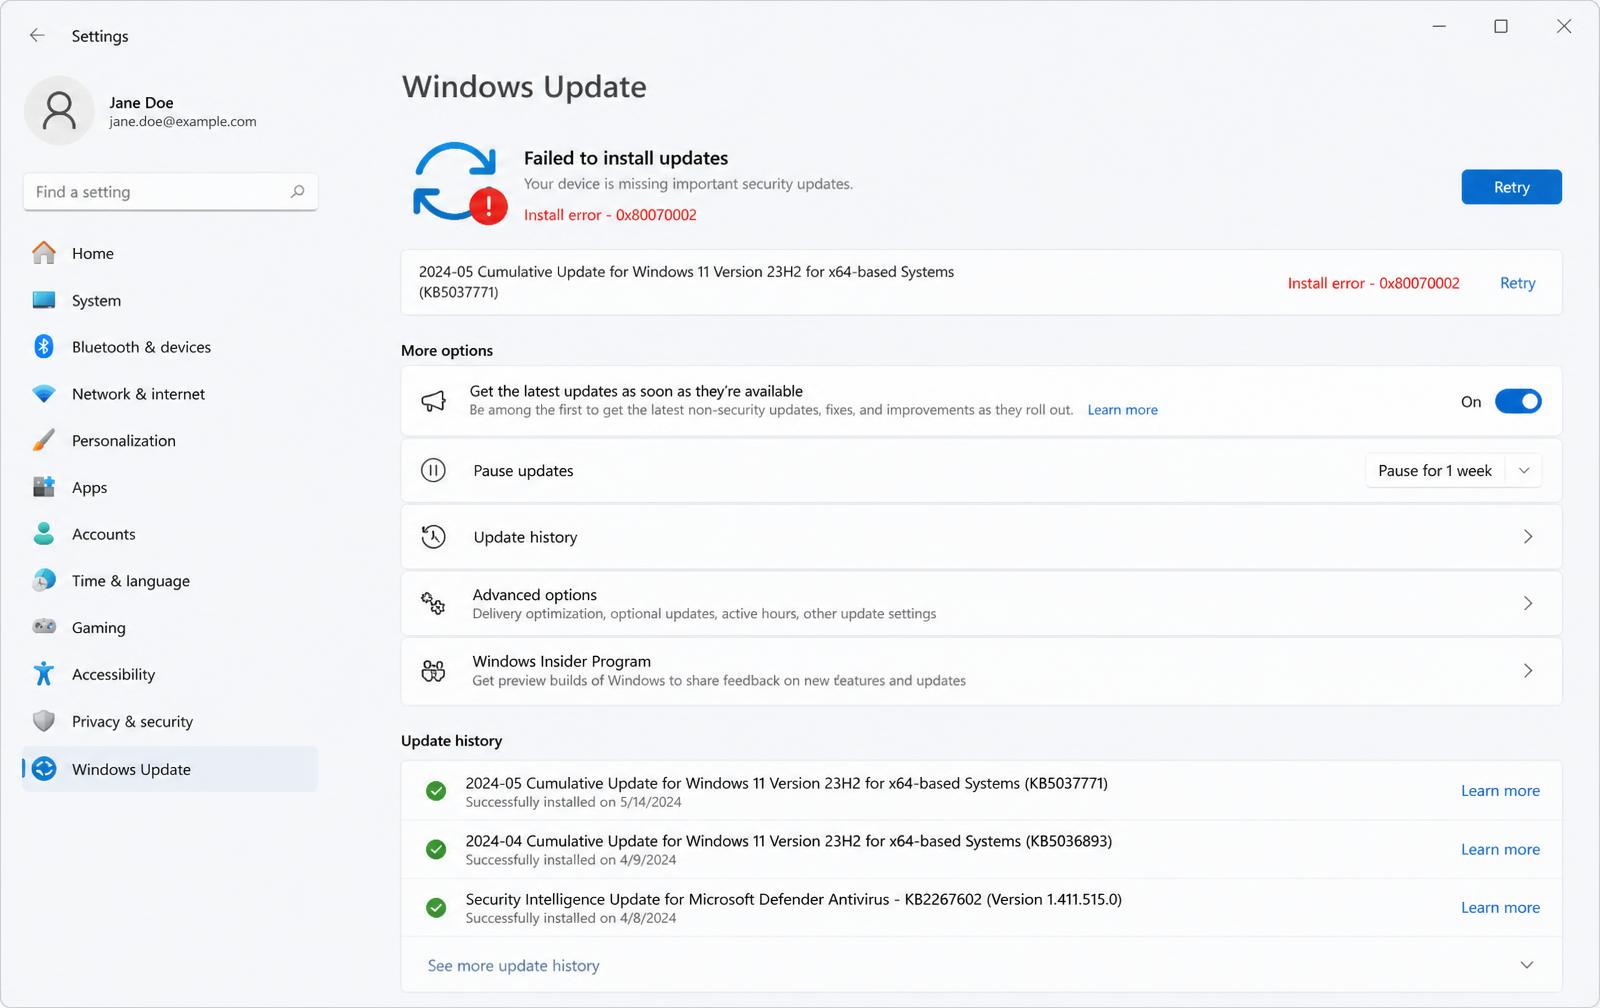Open the Accessibility settings label
The height and width of the screenshot is (1008, 1600).
113,674
